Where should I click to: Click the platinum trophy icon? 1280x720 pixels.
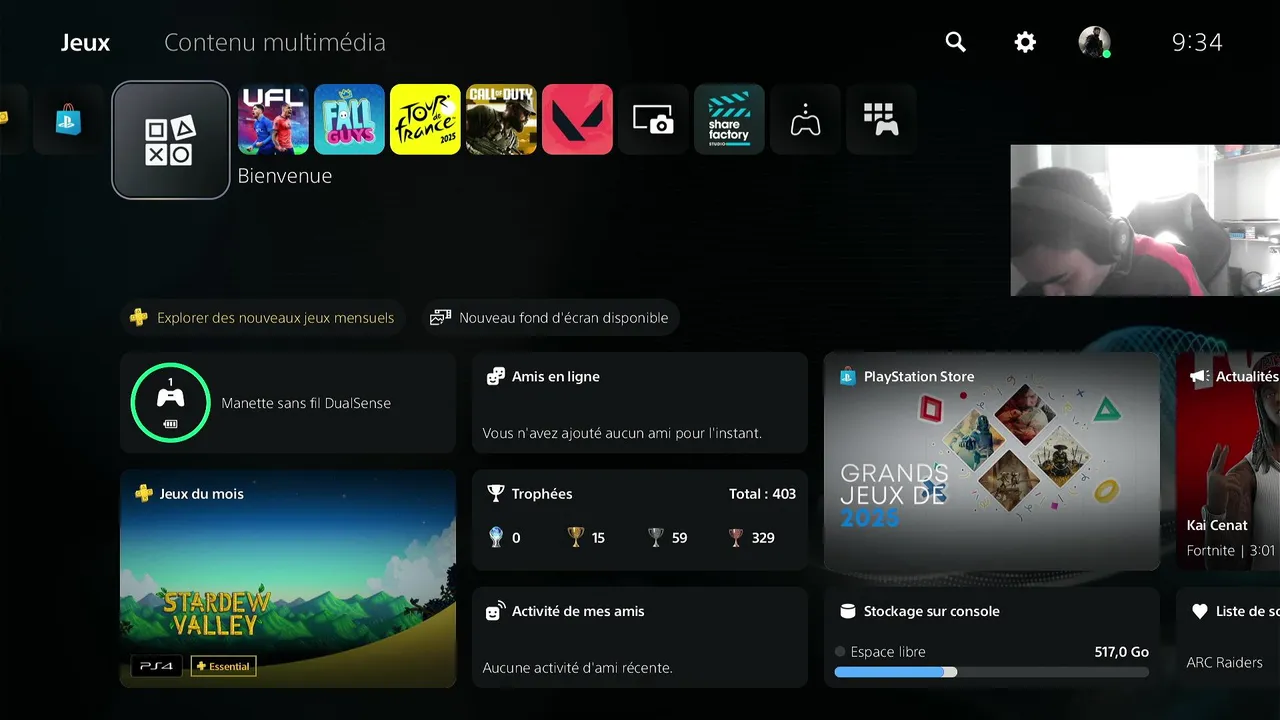[496, 537]
